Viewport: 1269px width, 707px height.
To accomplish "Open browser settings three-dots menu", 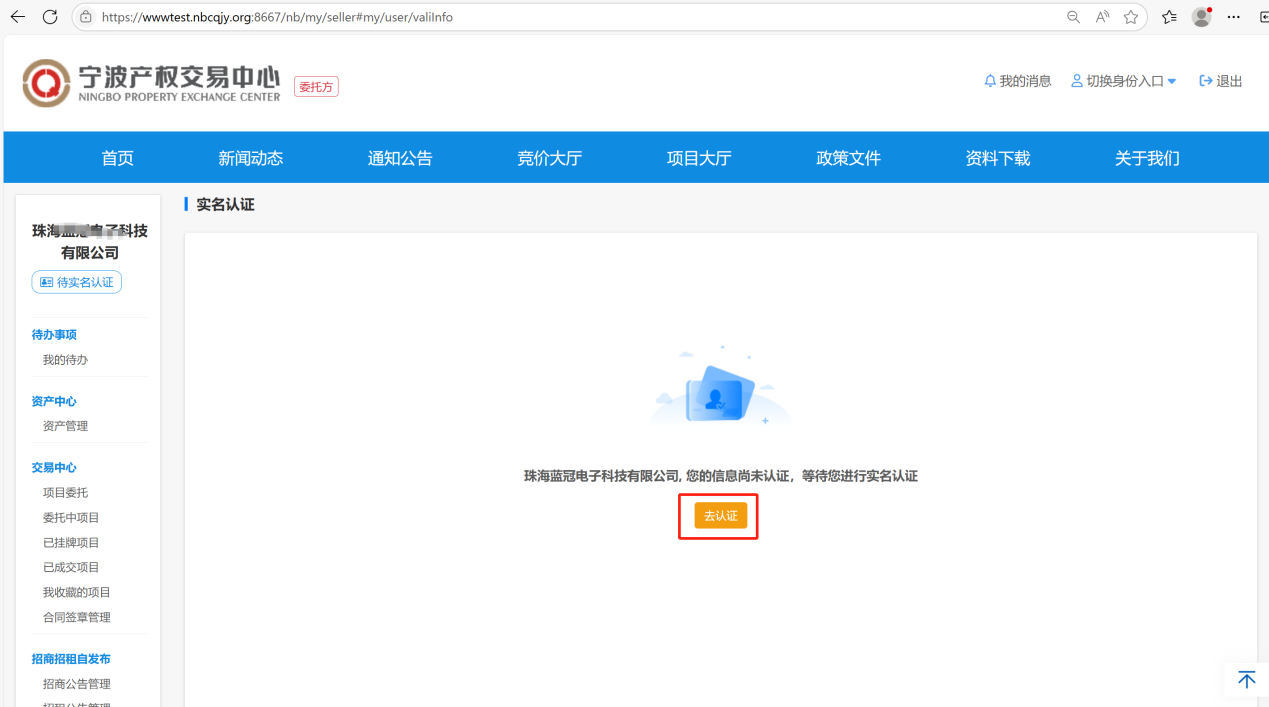I will (1234, 17).
